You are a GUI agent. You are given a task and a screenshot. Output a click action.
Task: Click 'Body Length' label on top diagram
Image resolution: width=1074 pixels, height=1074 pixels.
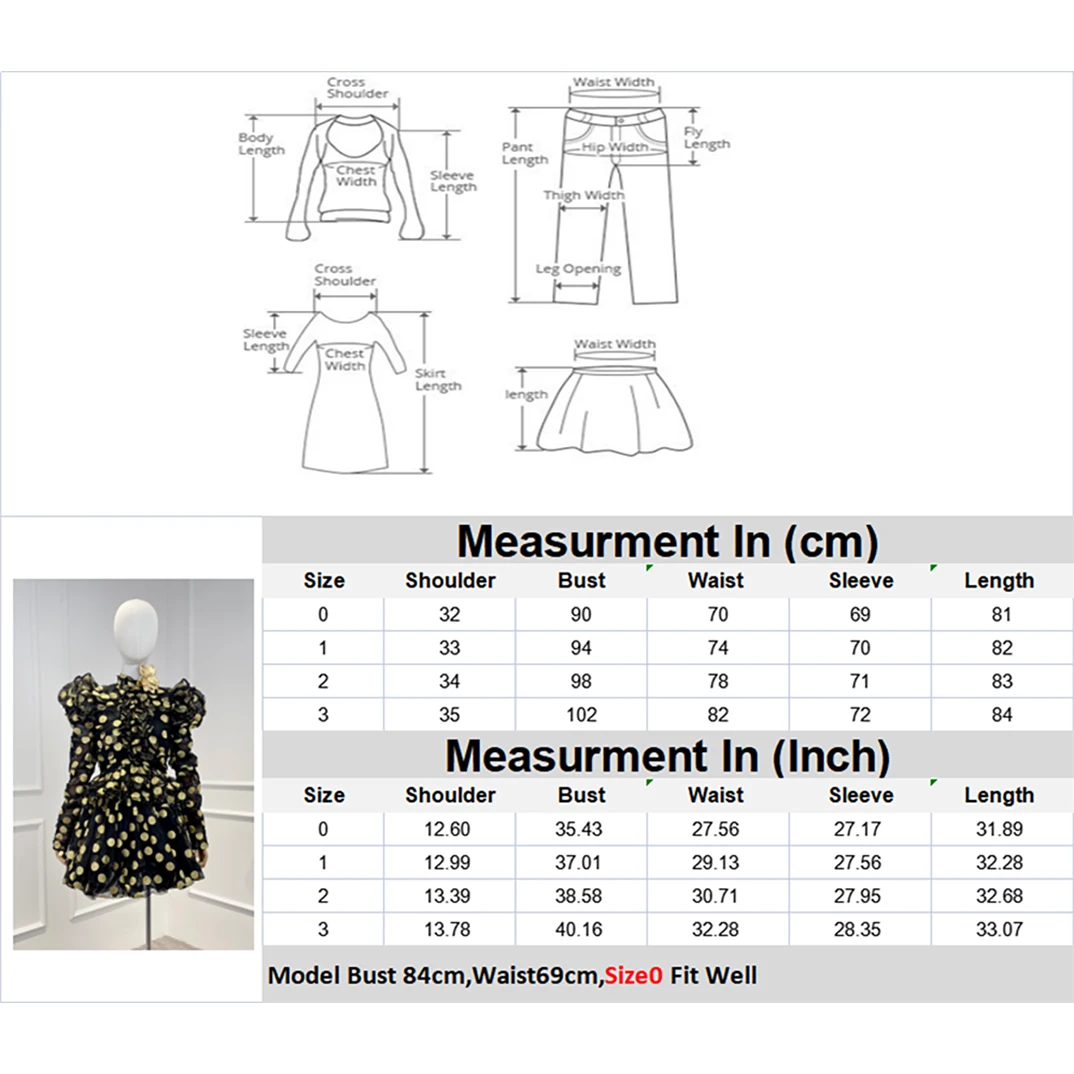261,144
